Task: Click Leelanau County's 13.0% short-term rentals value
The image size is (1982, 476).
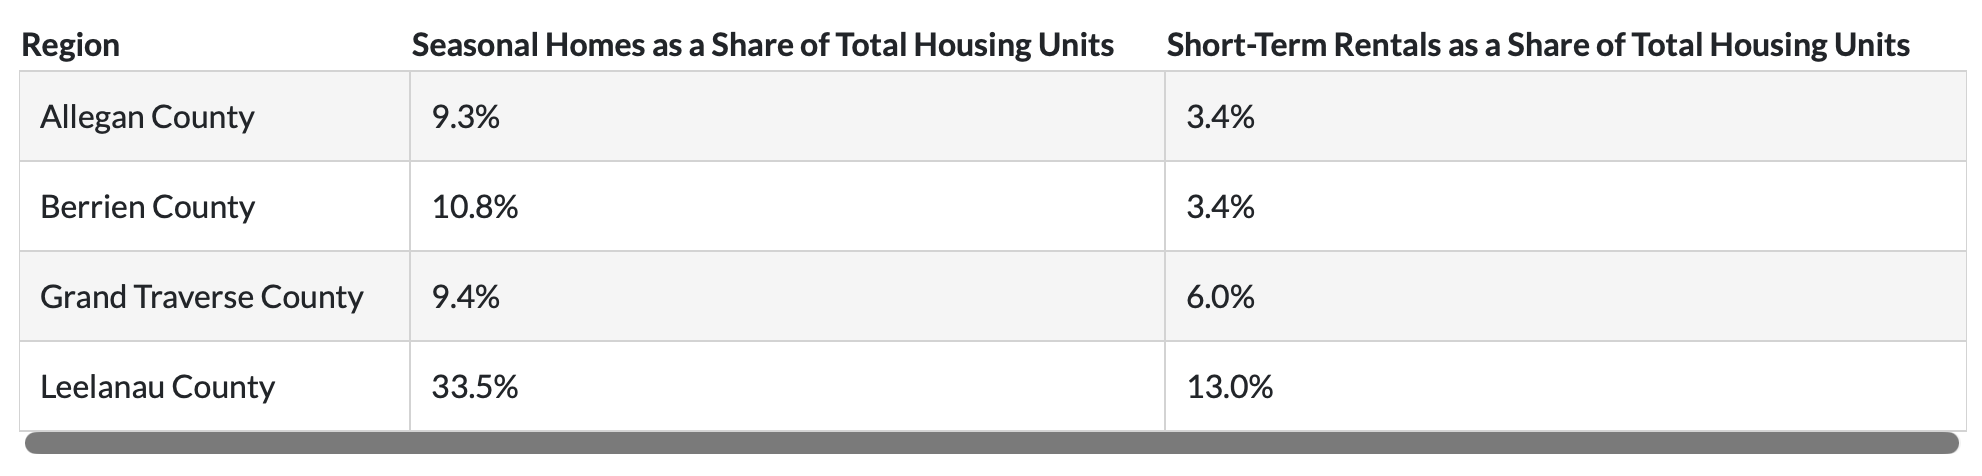Action: tap(1229, 387)
